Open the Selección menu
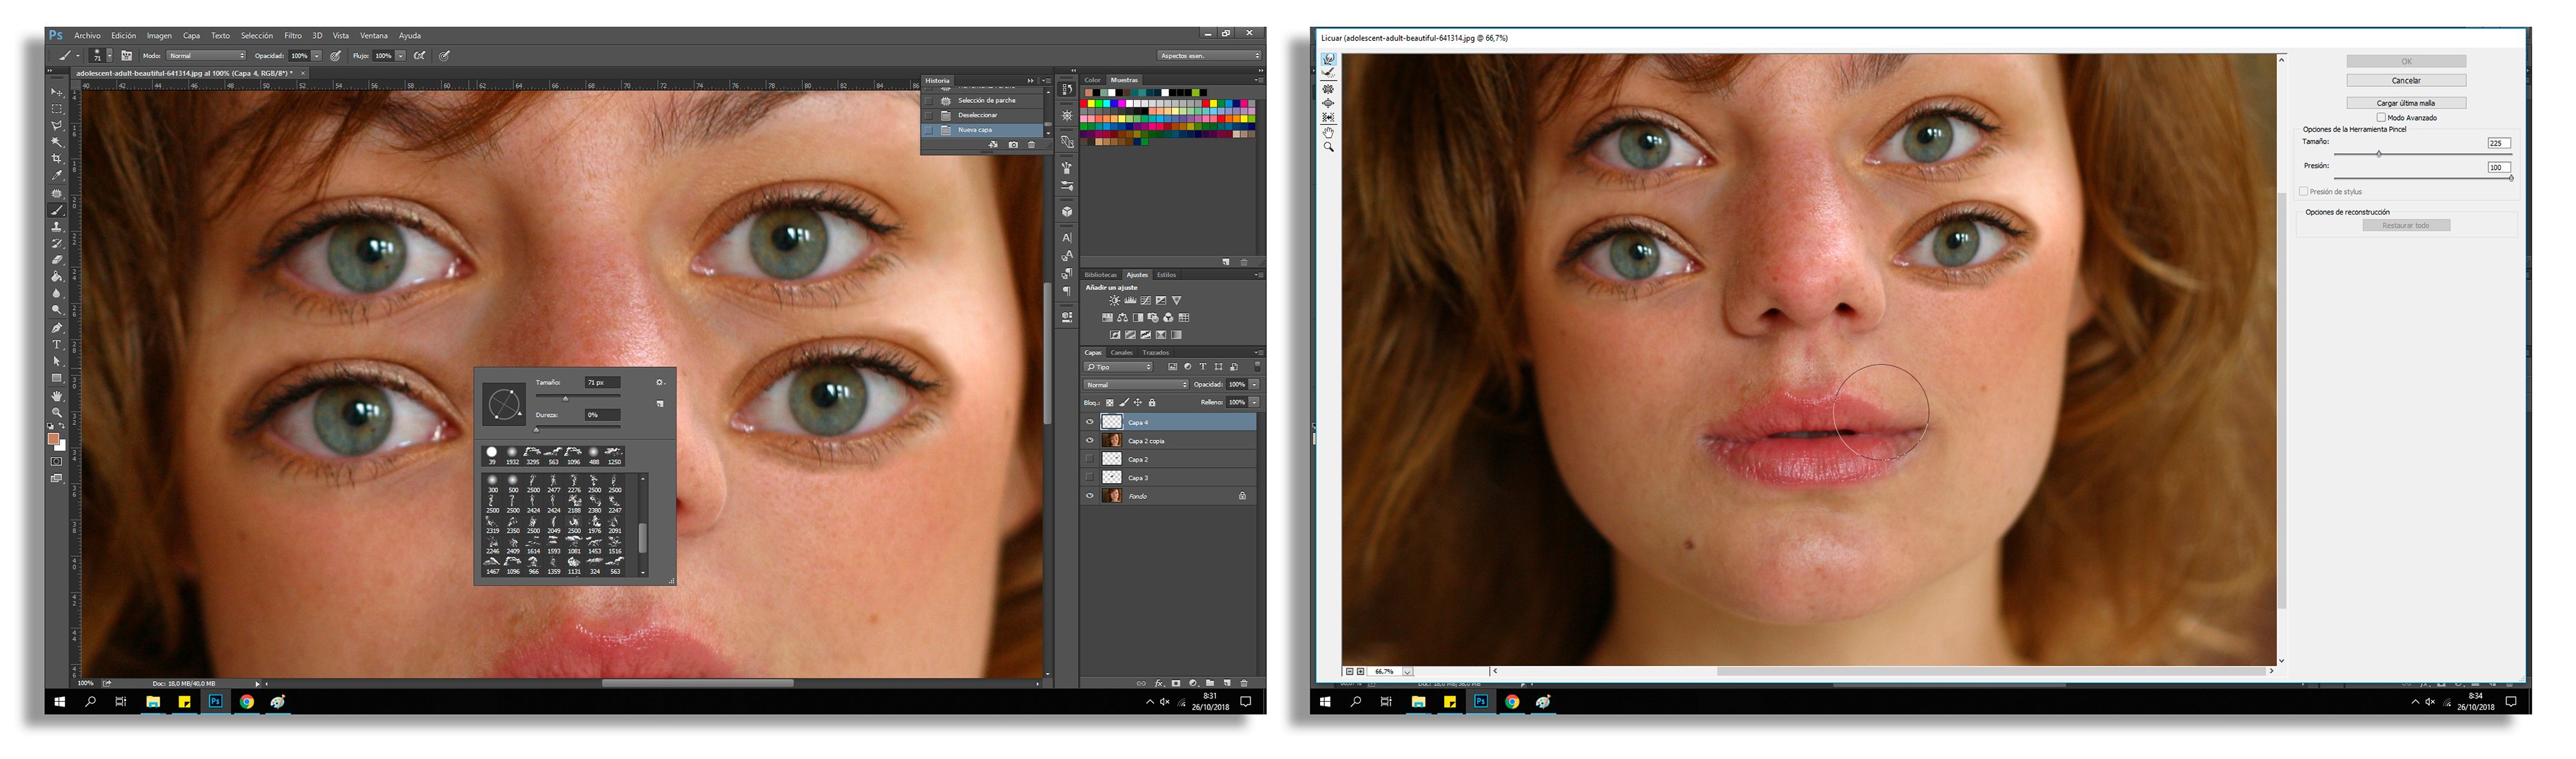This screenshot has height=759, width=2576. [257, 36]
